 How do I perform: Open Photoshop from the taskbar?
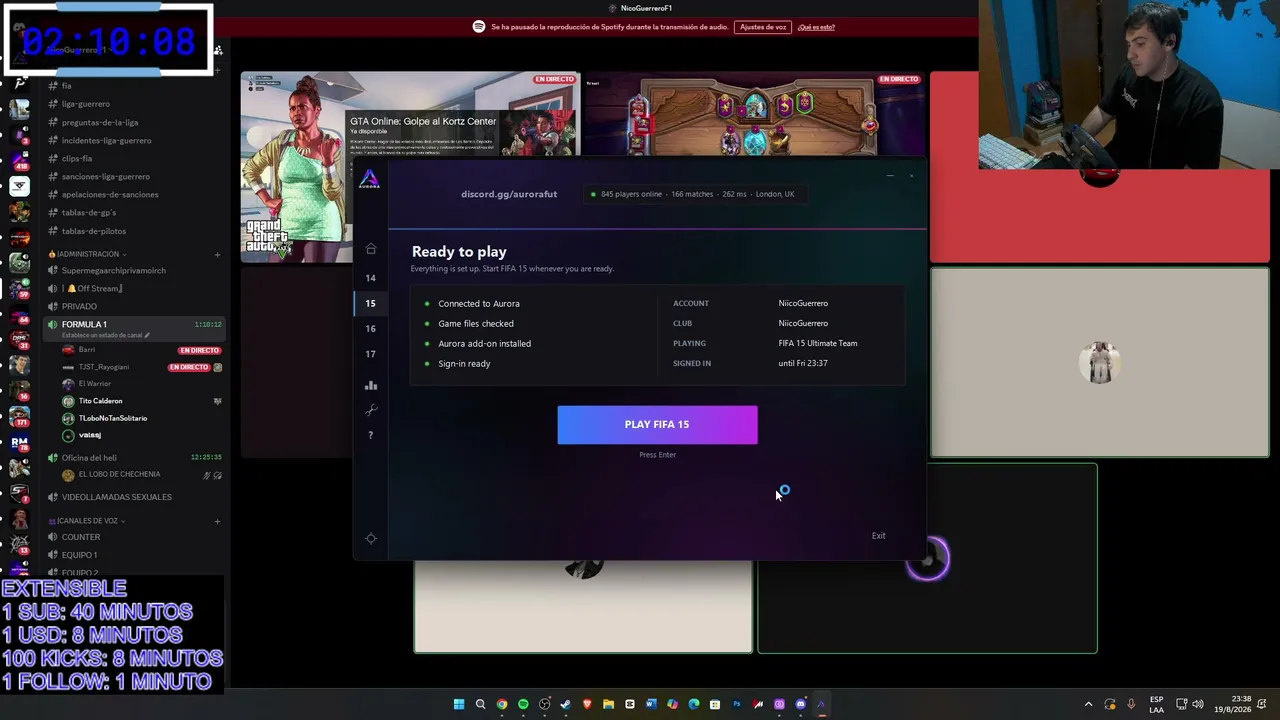(737, 704)
